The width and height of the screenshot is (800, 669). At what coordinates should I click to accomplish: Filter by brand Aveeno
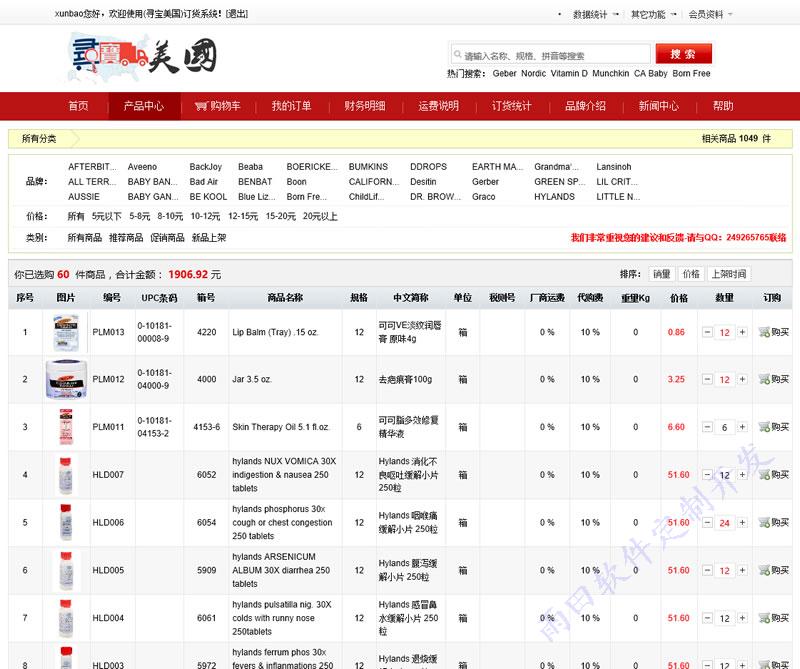[x=142, y=167]
